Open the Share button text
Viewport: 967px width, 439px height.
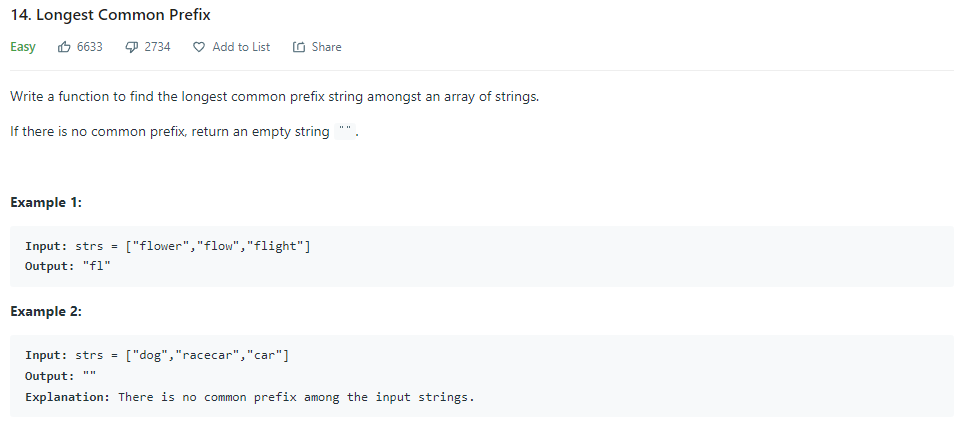326,47
